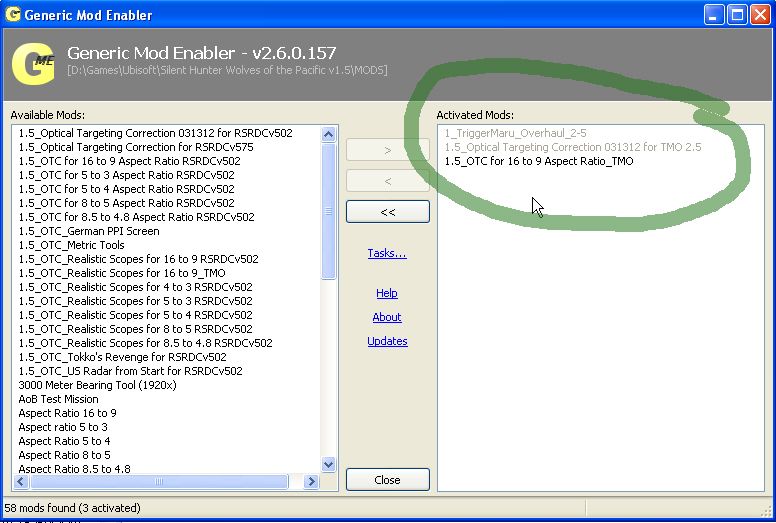
Task: Select '1.5_OTC_Realistic Scopes for 8 to 5 RSRDCv502'
Action: (x=136, y=329)
